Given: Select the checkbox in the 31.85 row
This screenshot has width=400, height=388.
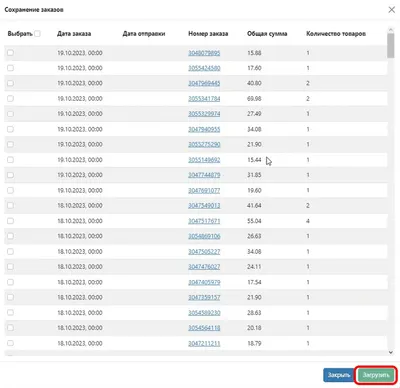Looking at the screenshot, I should tap(11, 175).
